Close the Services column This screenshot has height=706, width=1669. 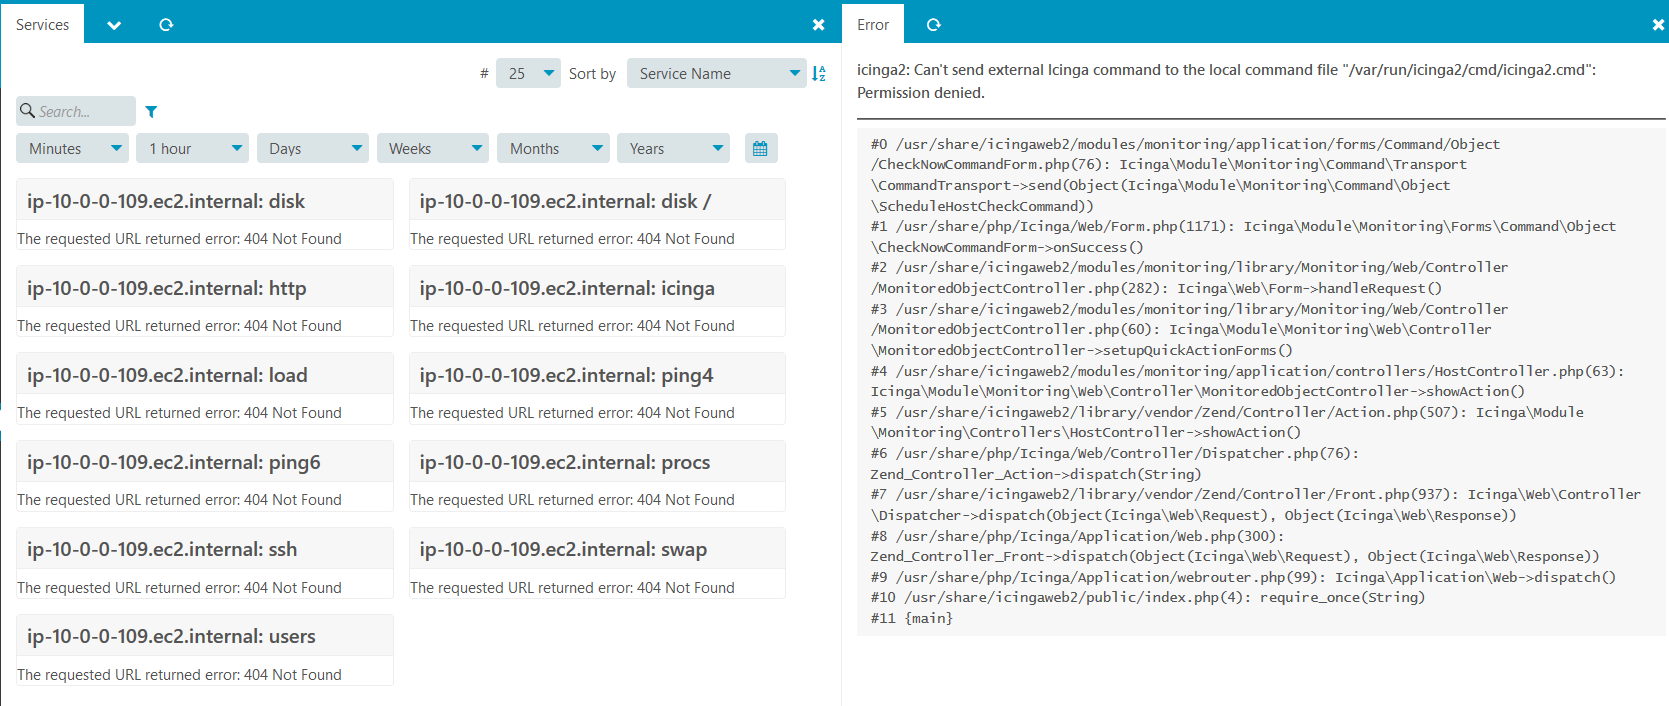(x=819, y=25)
